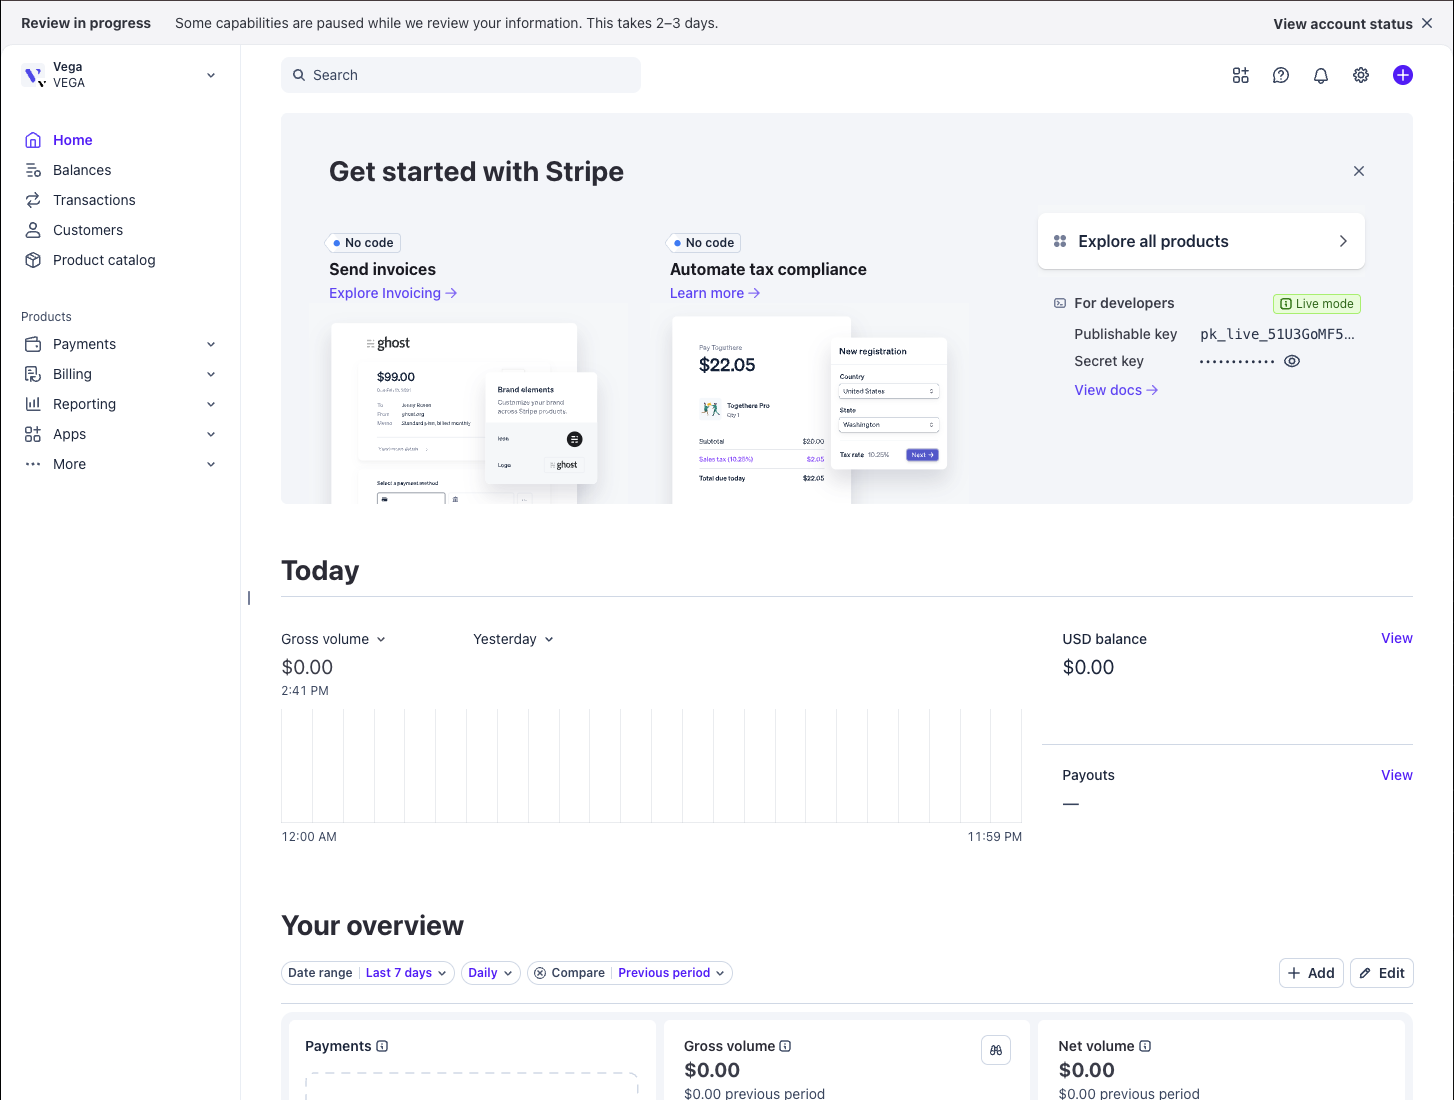1454x1100 pixels.
Task: Open the View docs link
Action: coord(1116,390)
